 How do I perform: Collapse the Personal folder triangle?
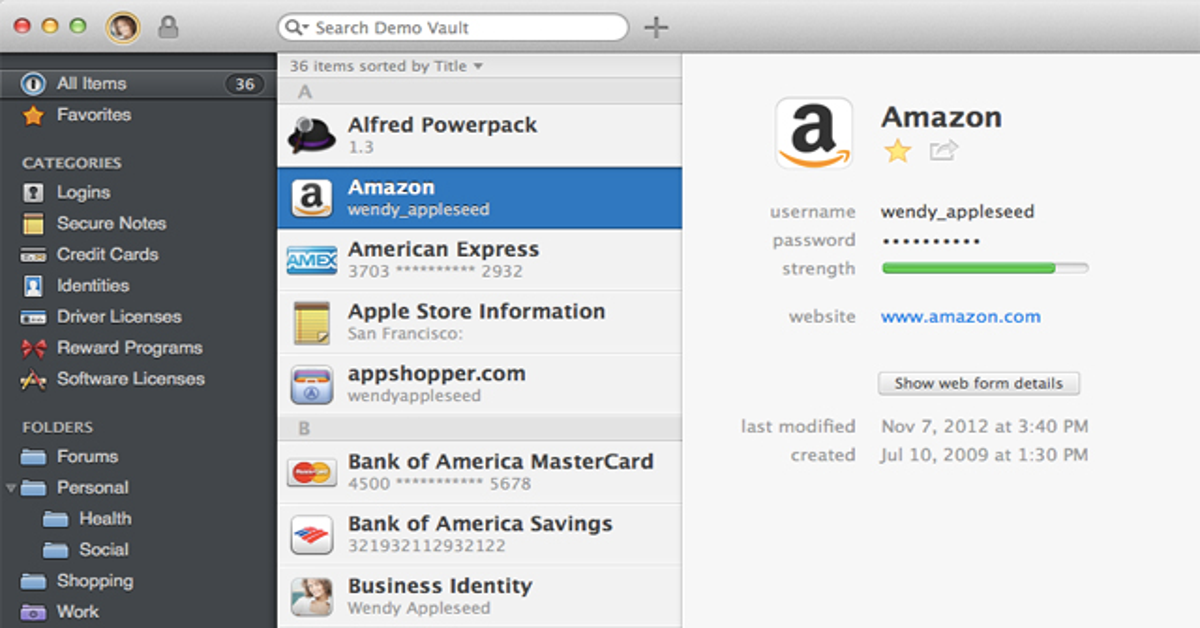point(11,488)
